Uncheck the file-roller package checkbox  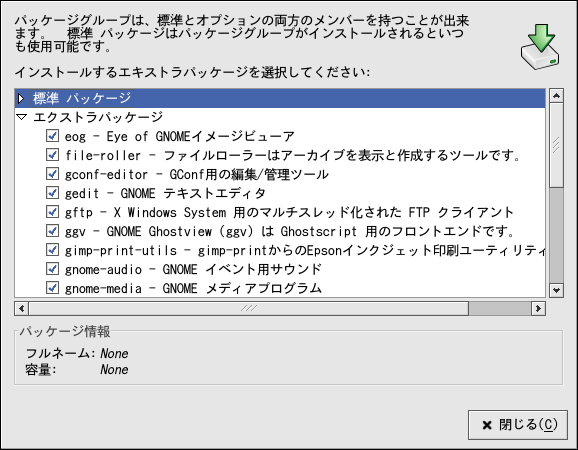pos(52,154)
